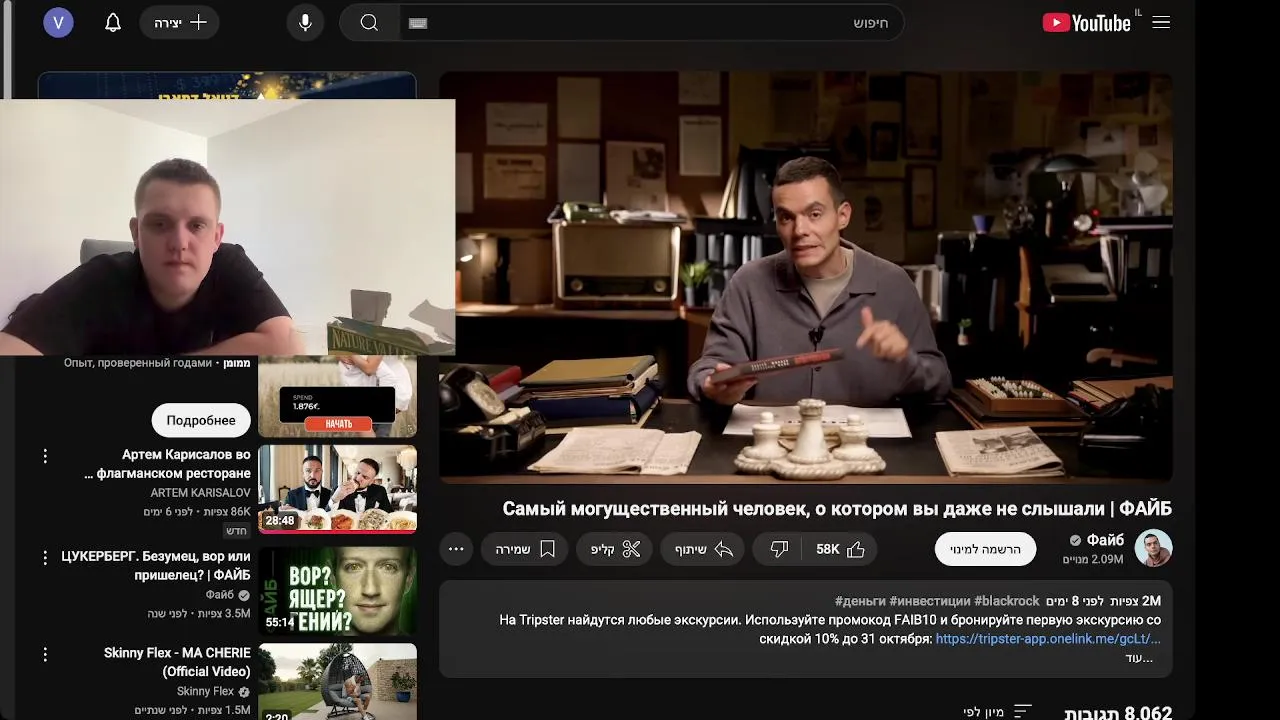Open more actions three-dot menu under video

[456, 549]
